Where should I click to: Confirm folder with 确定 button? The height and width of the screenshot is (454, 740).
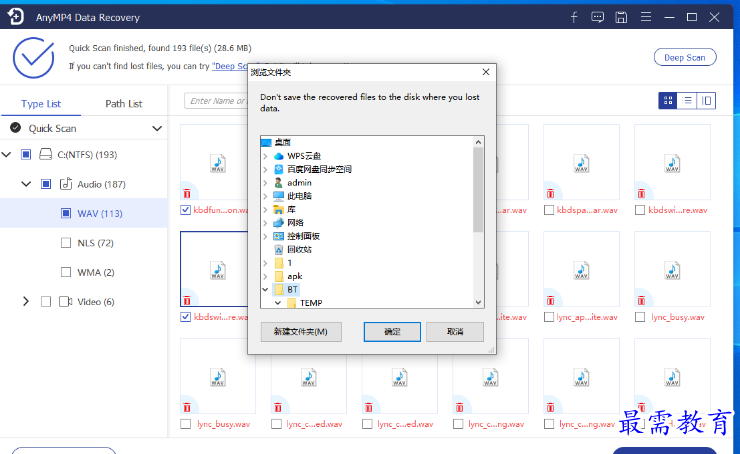(392, 332)
